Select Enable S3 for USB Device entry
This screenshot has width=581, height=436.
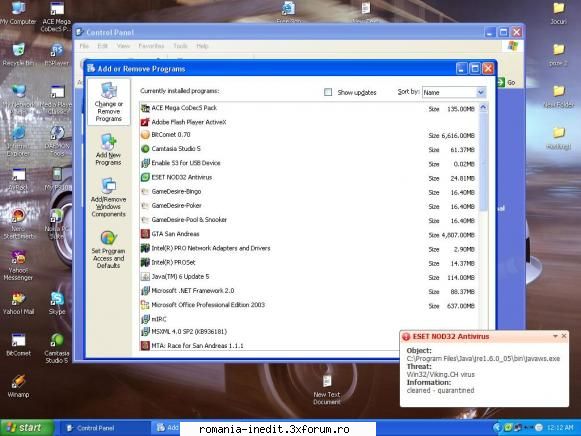[308, 163]
